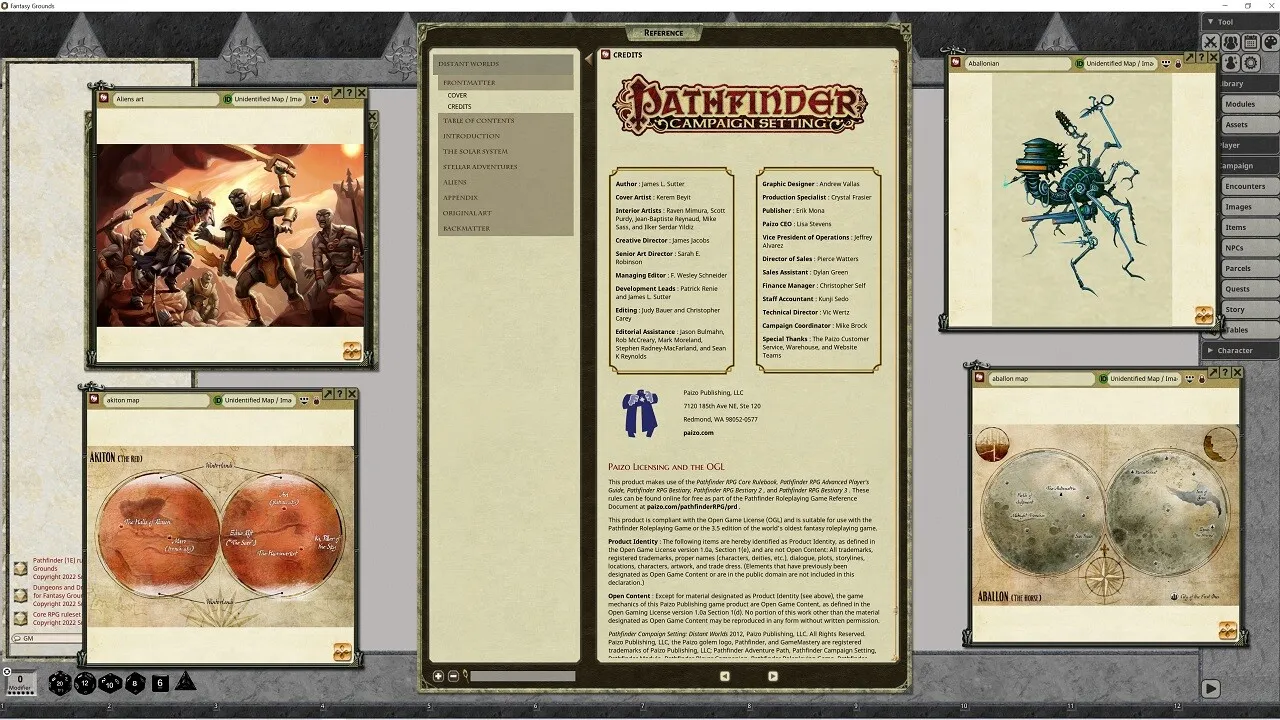Click image toolbar icon in akiton map window

point(342,651)
